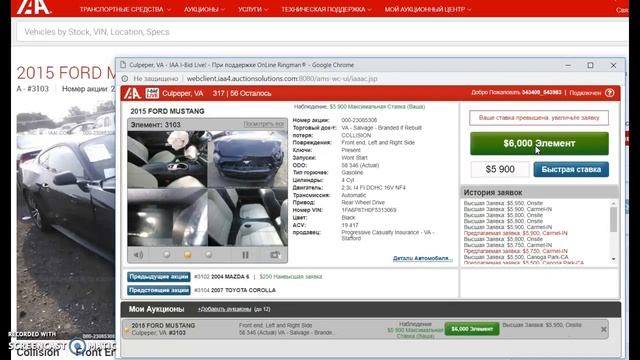The image size is (640, 360).
Task: Click the camera snapshot icon under photos
Action: (x=276, y=255)
